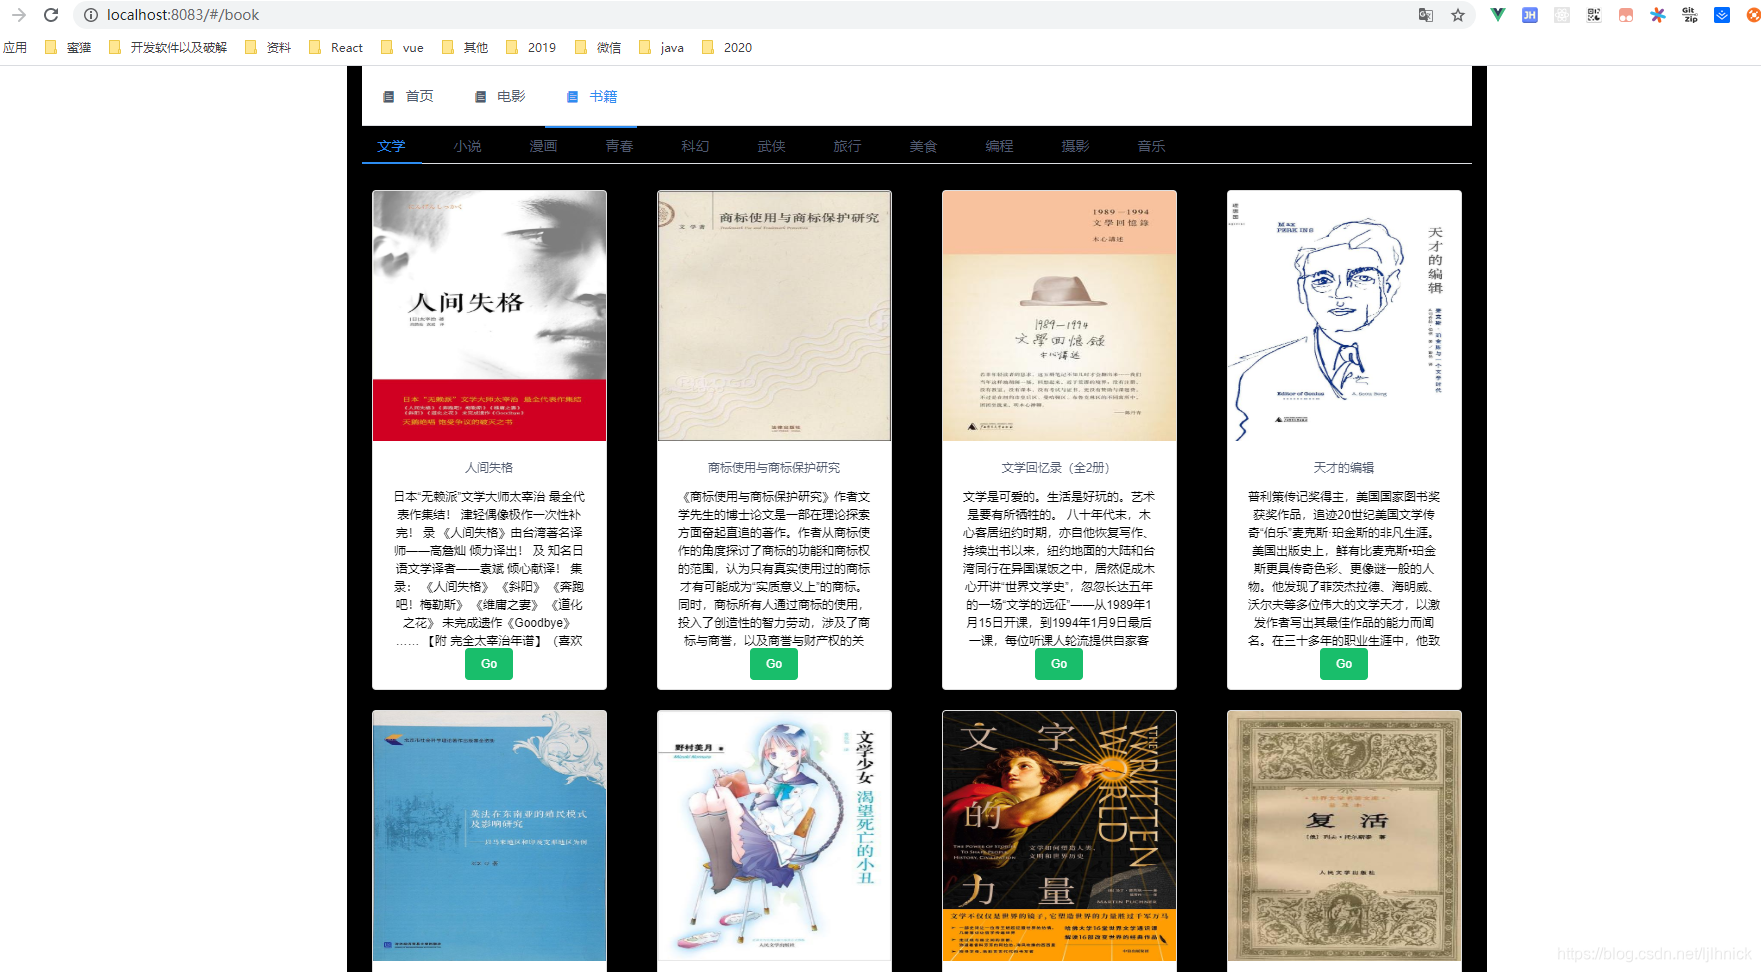This screenshot has width=1761, height=972.
Task: Switch to the 编程 tab
Action: pos(999,146)
